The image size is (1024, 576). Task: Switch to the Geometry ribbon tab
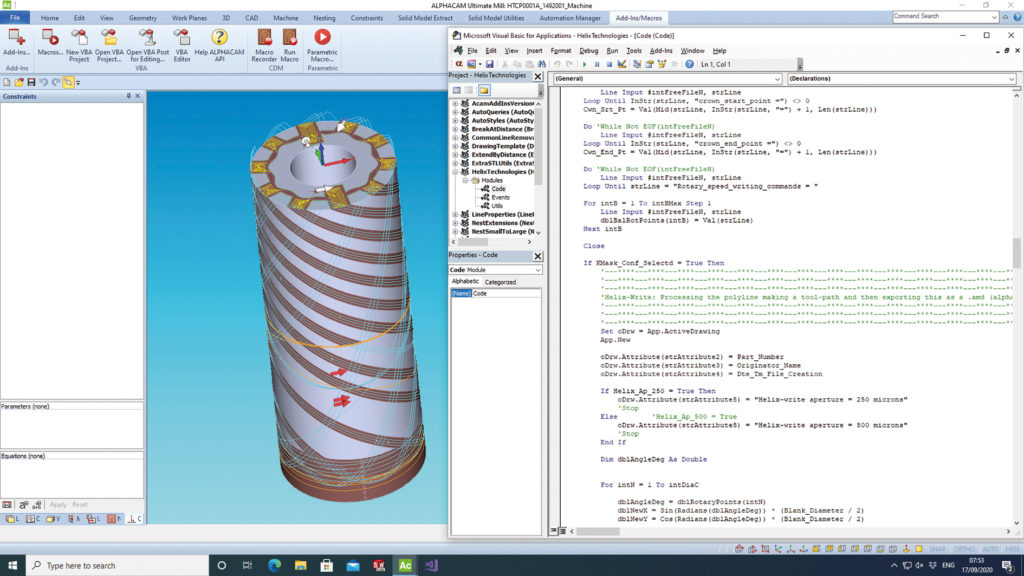142,18
